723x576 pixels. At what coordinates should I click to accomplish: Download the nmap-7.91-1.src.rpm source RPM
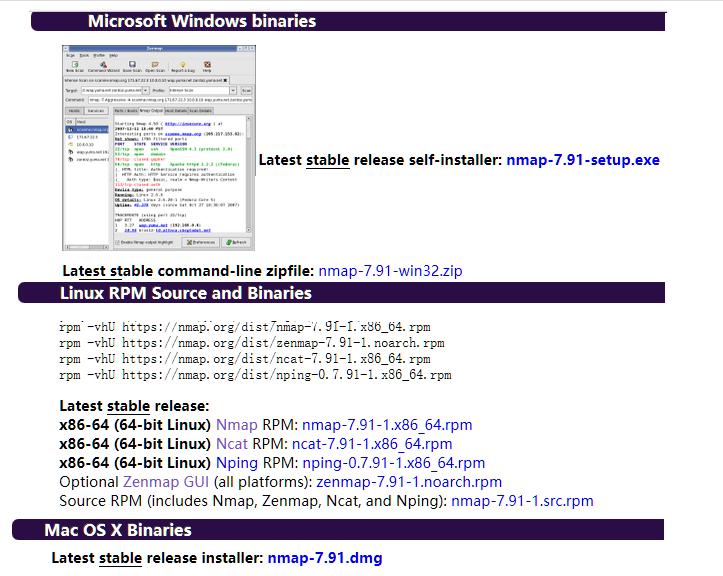pyautogui.click(x=522, y=501)
